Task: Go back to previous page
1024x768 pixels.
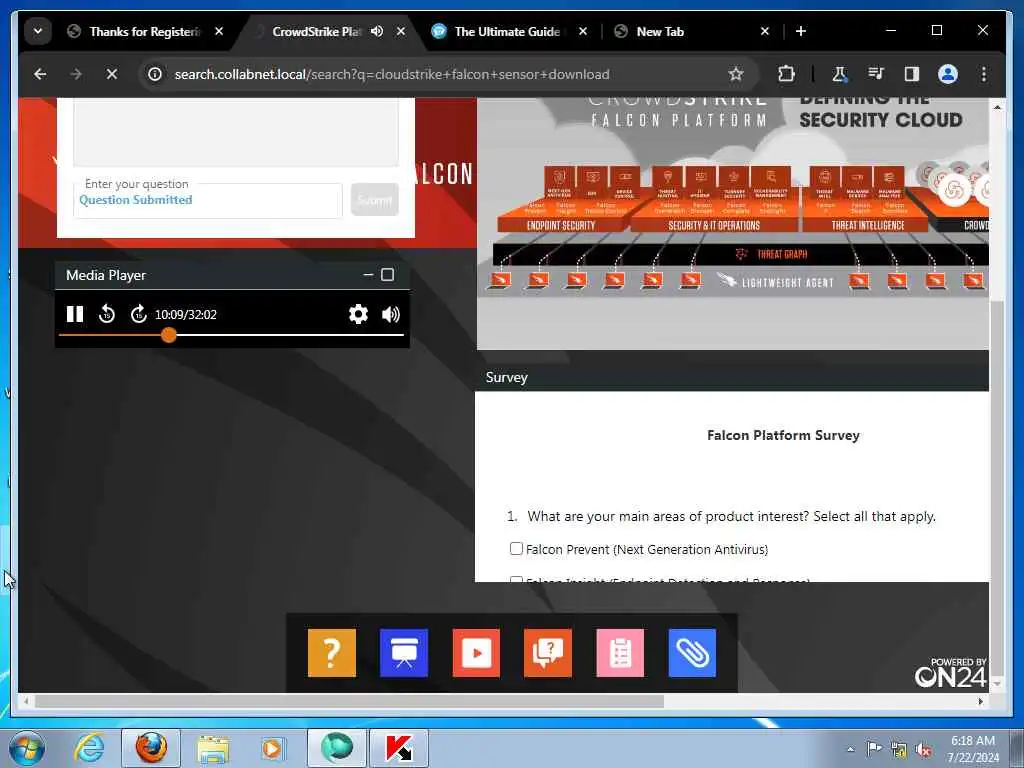Action: [x=40, y=74]
